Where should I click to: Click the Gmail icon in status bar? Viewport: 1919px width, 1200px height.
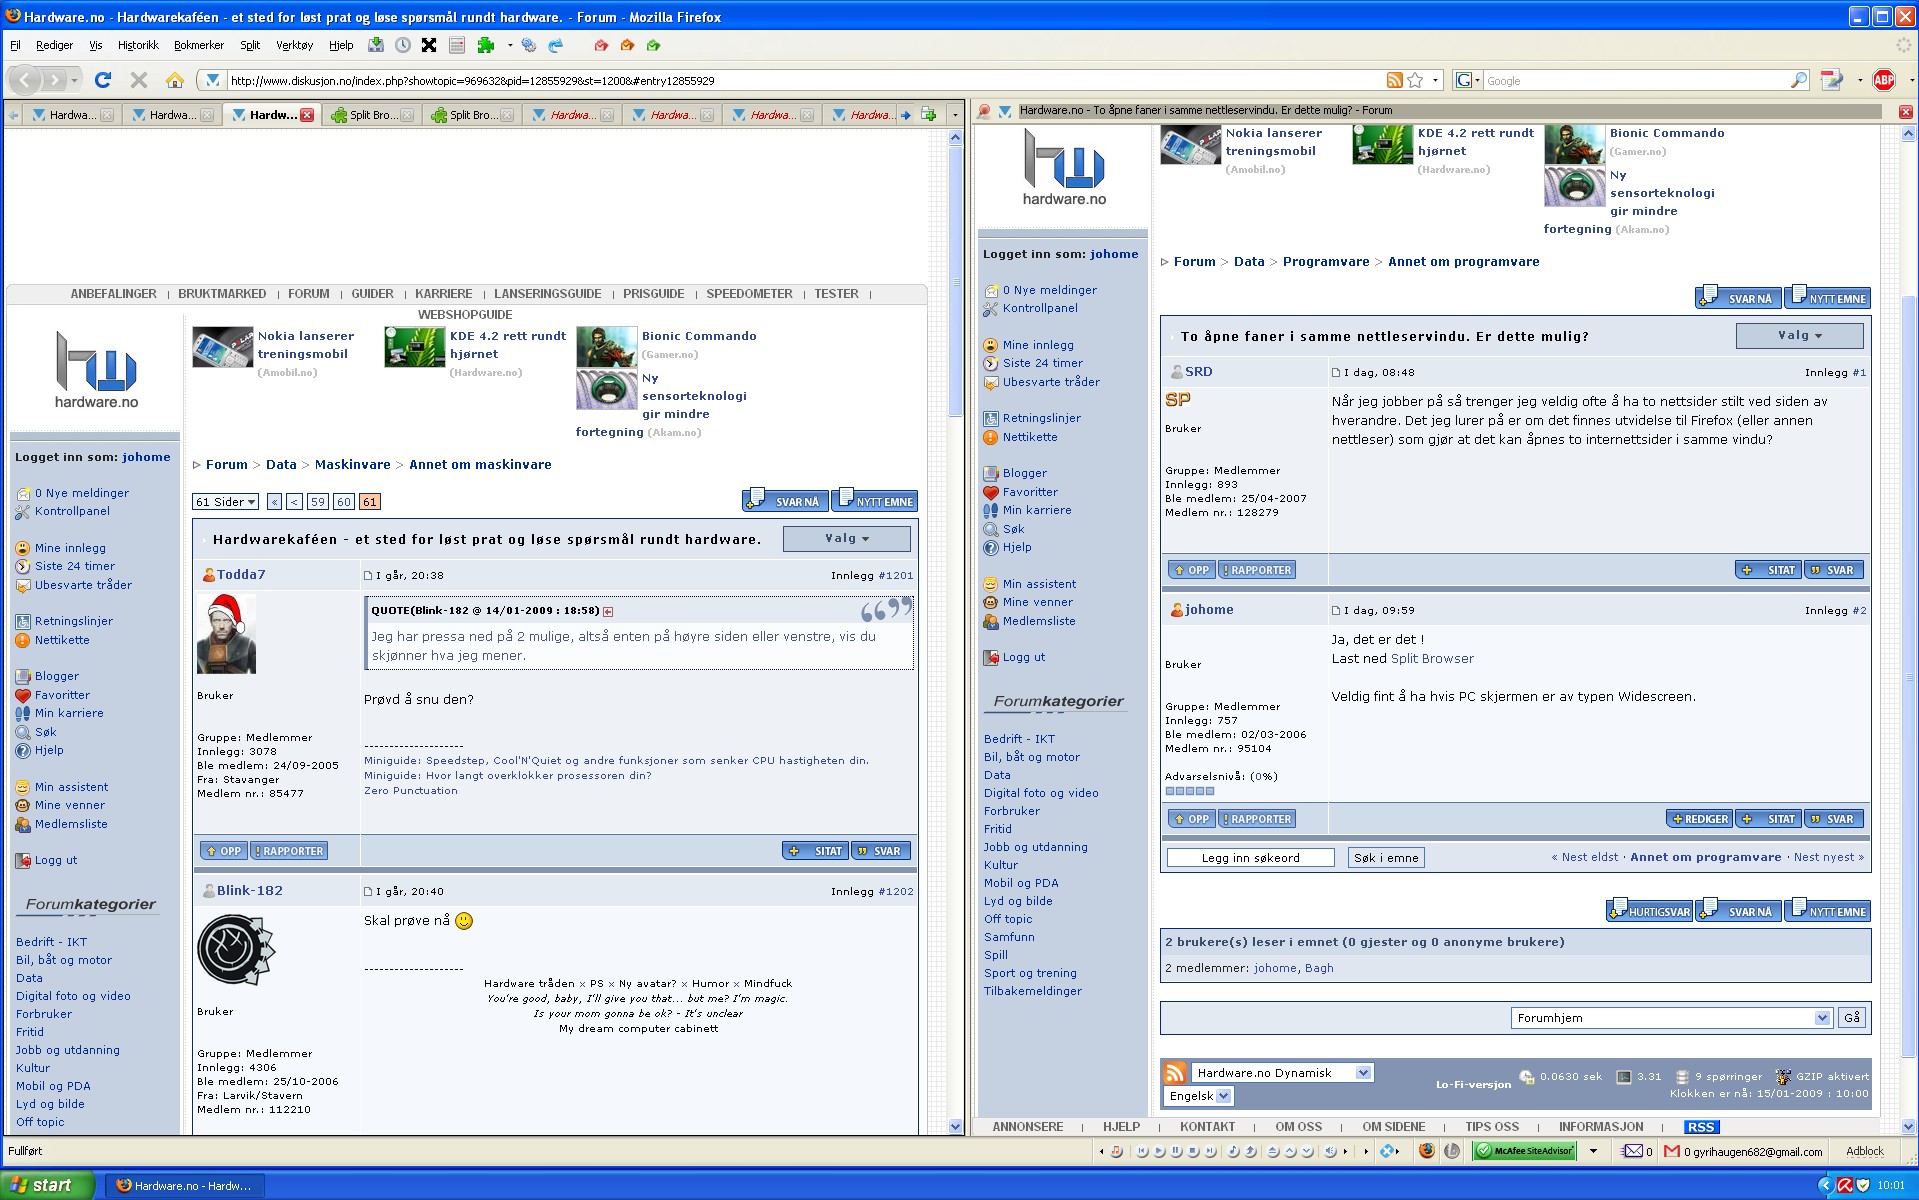pyautogui.click(x=1671, y=1152)
